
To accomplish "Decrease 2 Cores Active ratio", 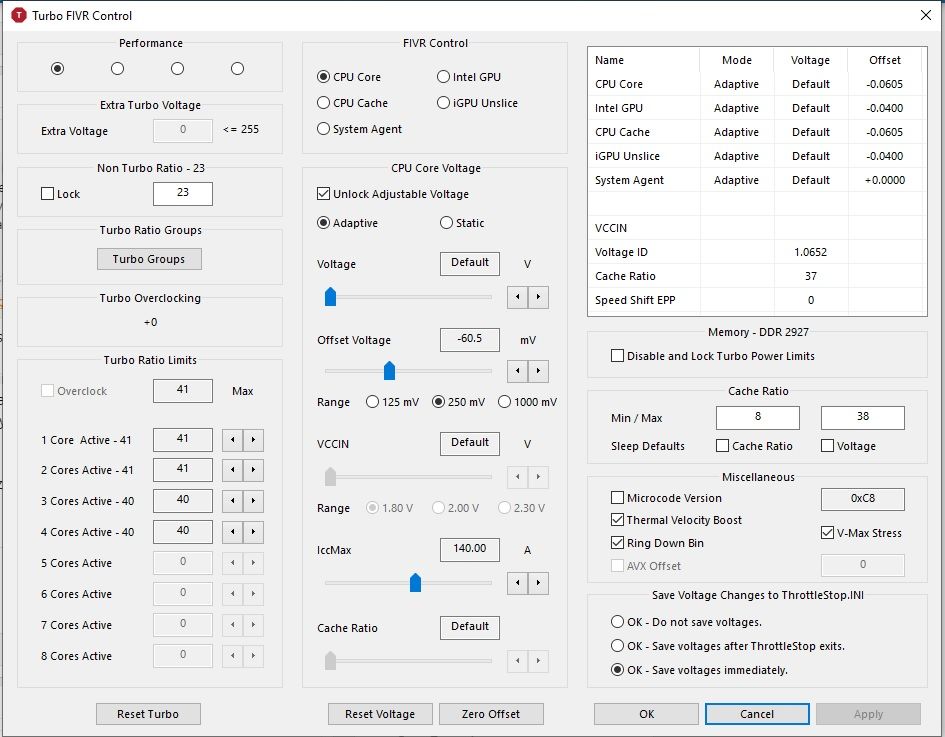I will pyautogui.click(x=233, y=469).
